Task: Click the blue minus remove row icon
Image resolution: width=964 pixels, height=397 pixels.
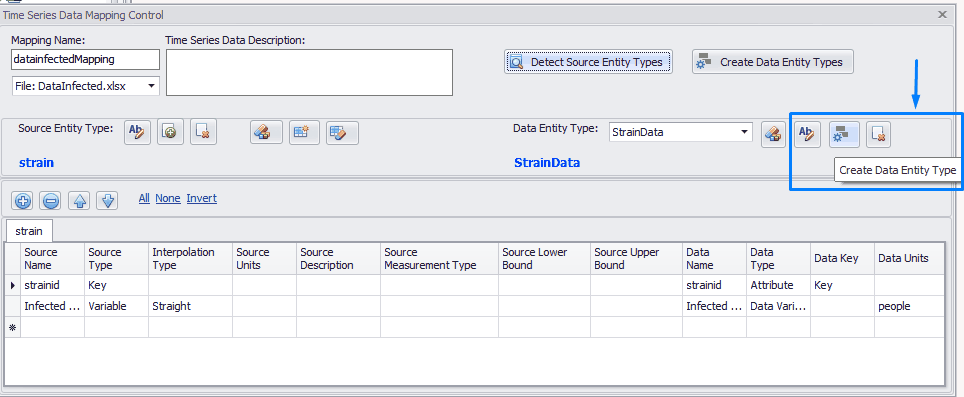Action: tap(51, 200)
